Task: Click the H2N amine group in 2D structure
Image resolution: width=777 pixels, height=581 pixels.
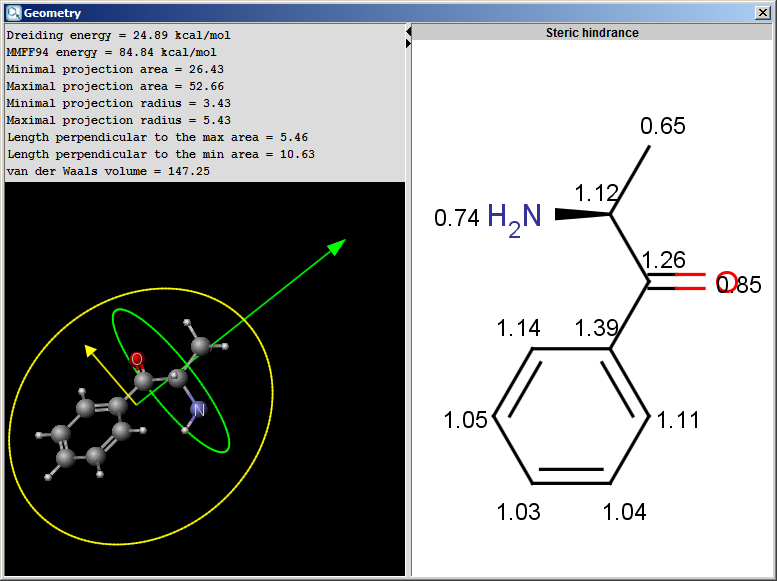Action: point(514,217)
